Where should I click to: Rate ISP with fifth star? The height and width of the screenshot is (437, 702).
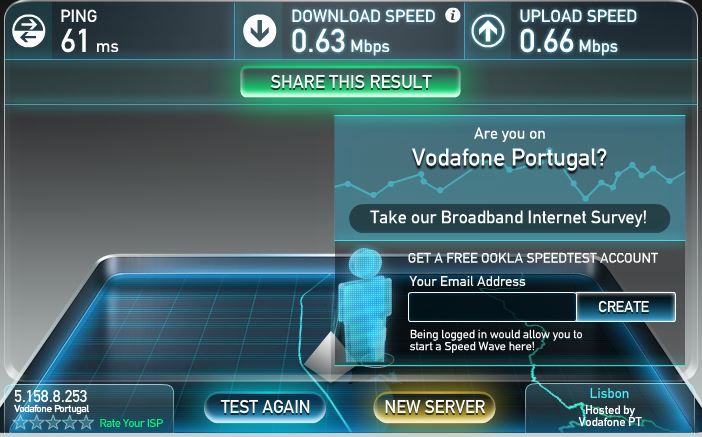click(x=86, y=422)
